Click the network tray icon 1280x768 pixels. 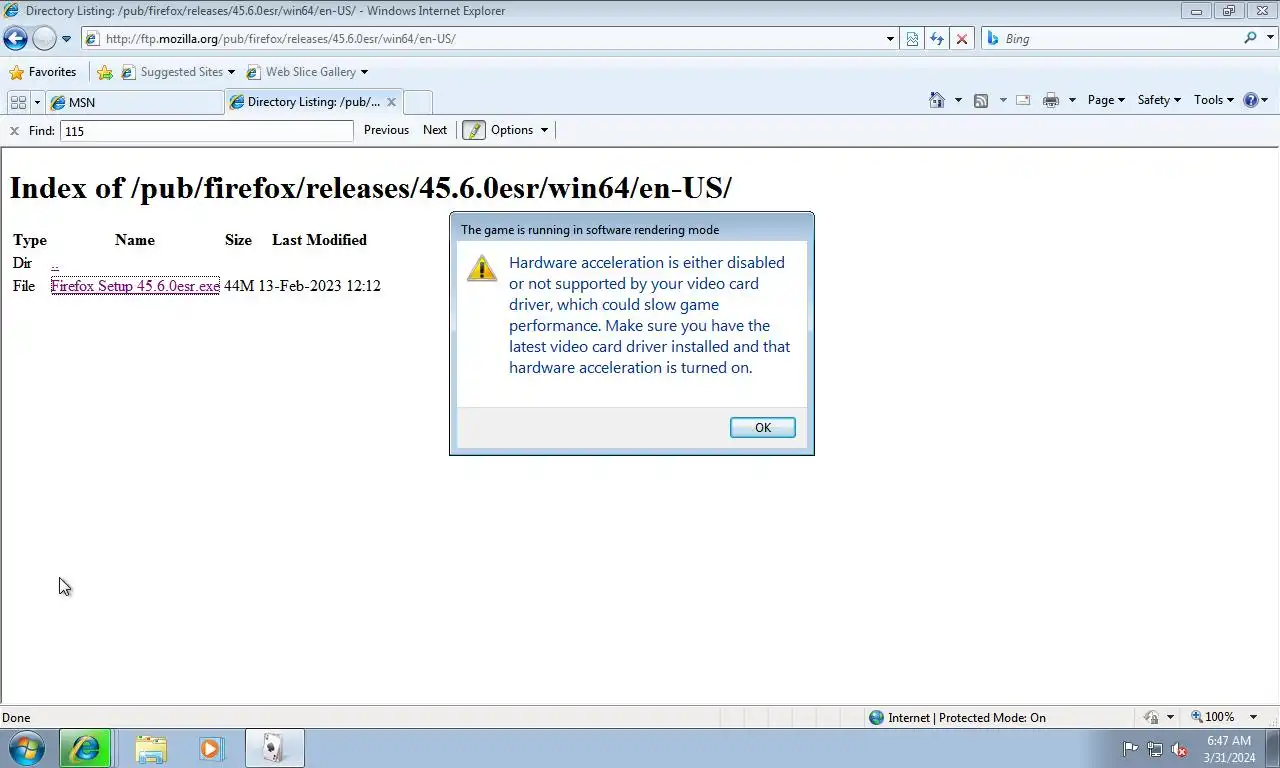pos(1154,749)
